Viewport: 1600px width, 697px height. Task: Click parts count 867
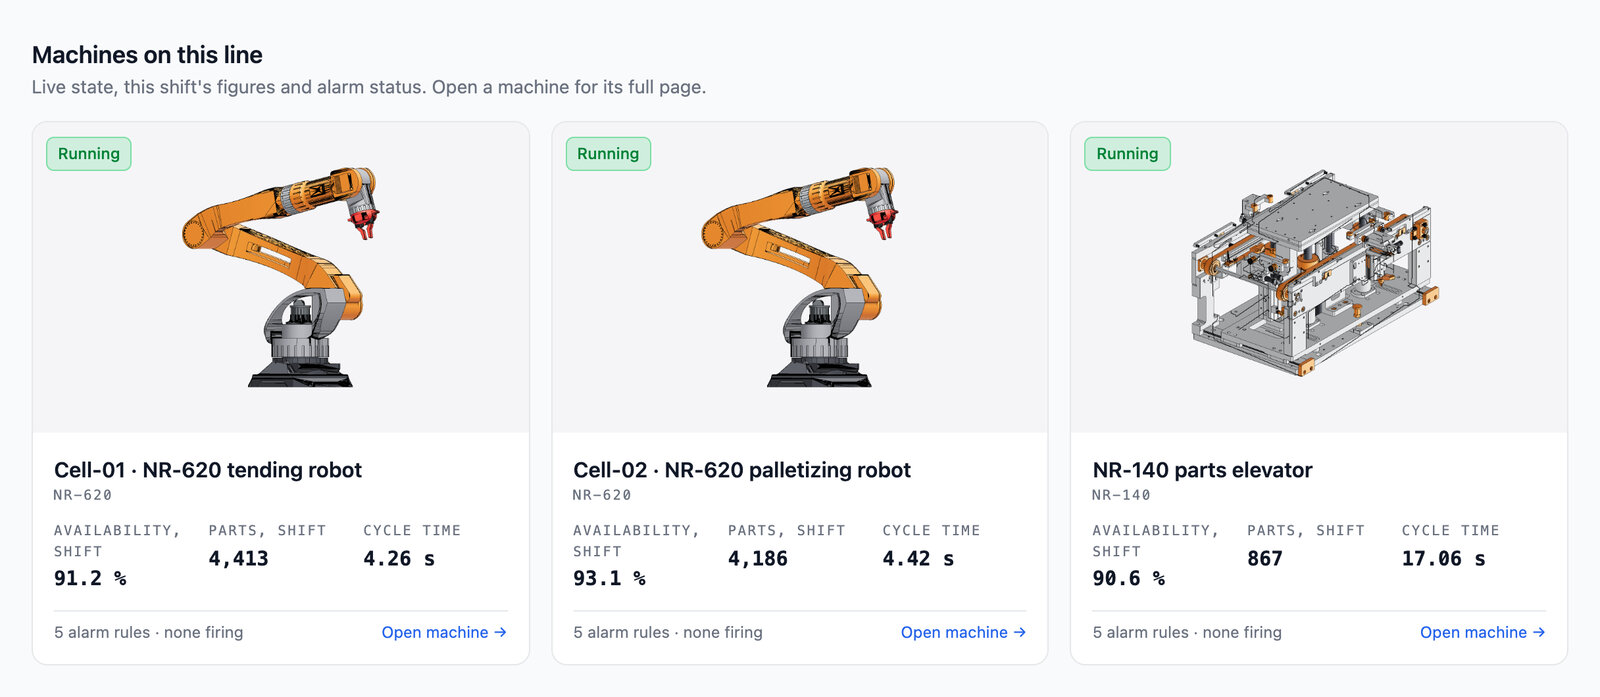tap(1264, 559)
